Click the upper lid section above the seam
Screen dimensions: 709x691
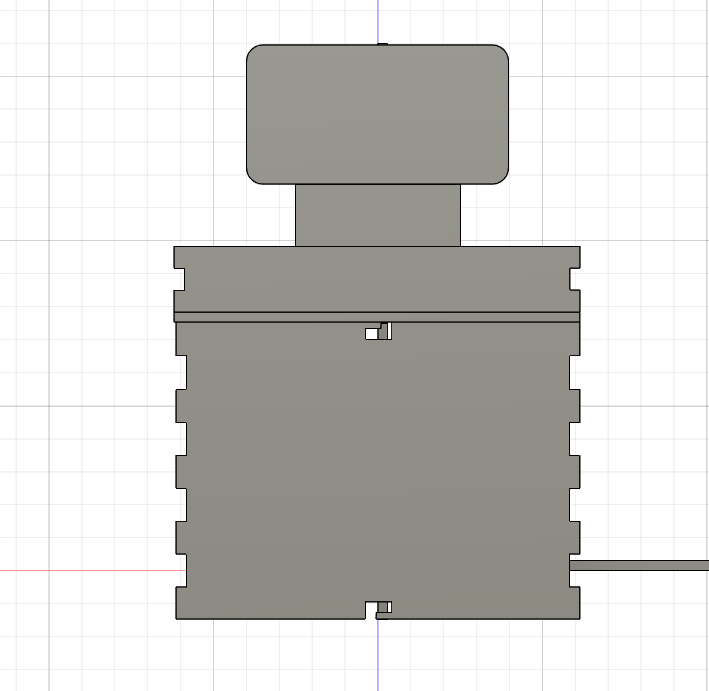(x=377, y=278)
